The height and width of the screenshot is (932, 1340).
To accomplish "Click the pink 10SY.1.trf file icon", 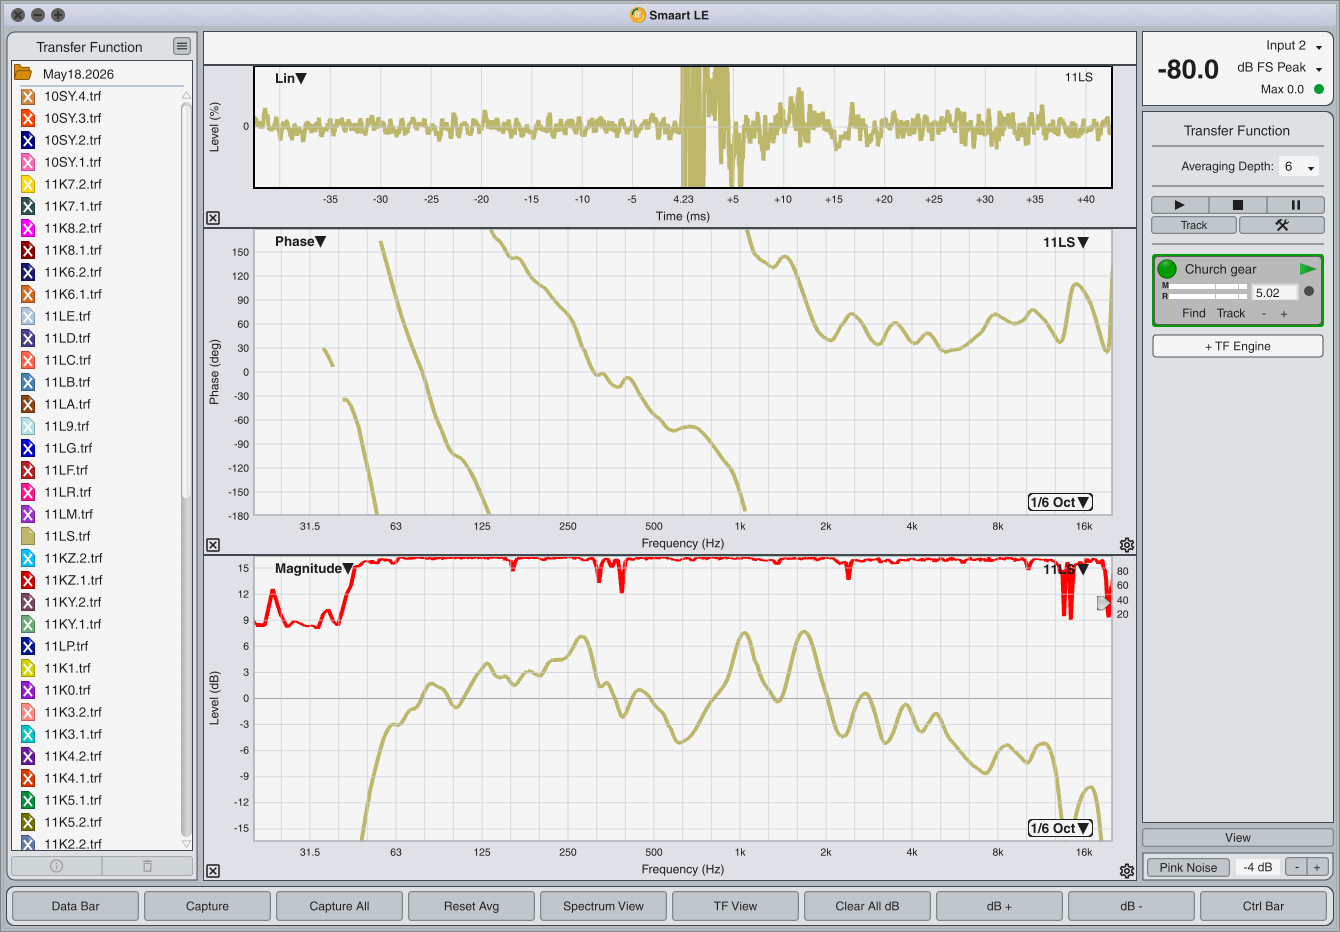I will (x=28, y=162).
